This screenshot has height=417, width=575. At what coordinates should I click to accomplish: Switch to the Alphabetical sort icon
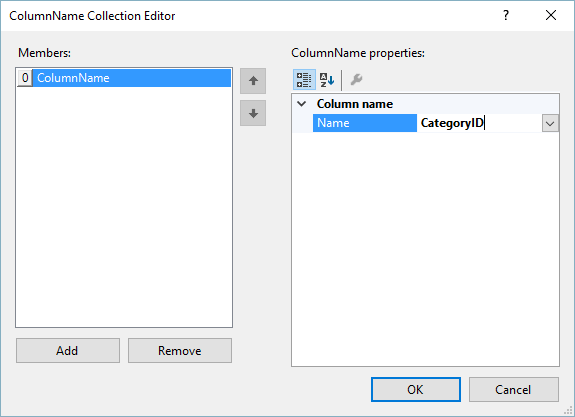pos(327,80)
